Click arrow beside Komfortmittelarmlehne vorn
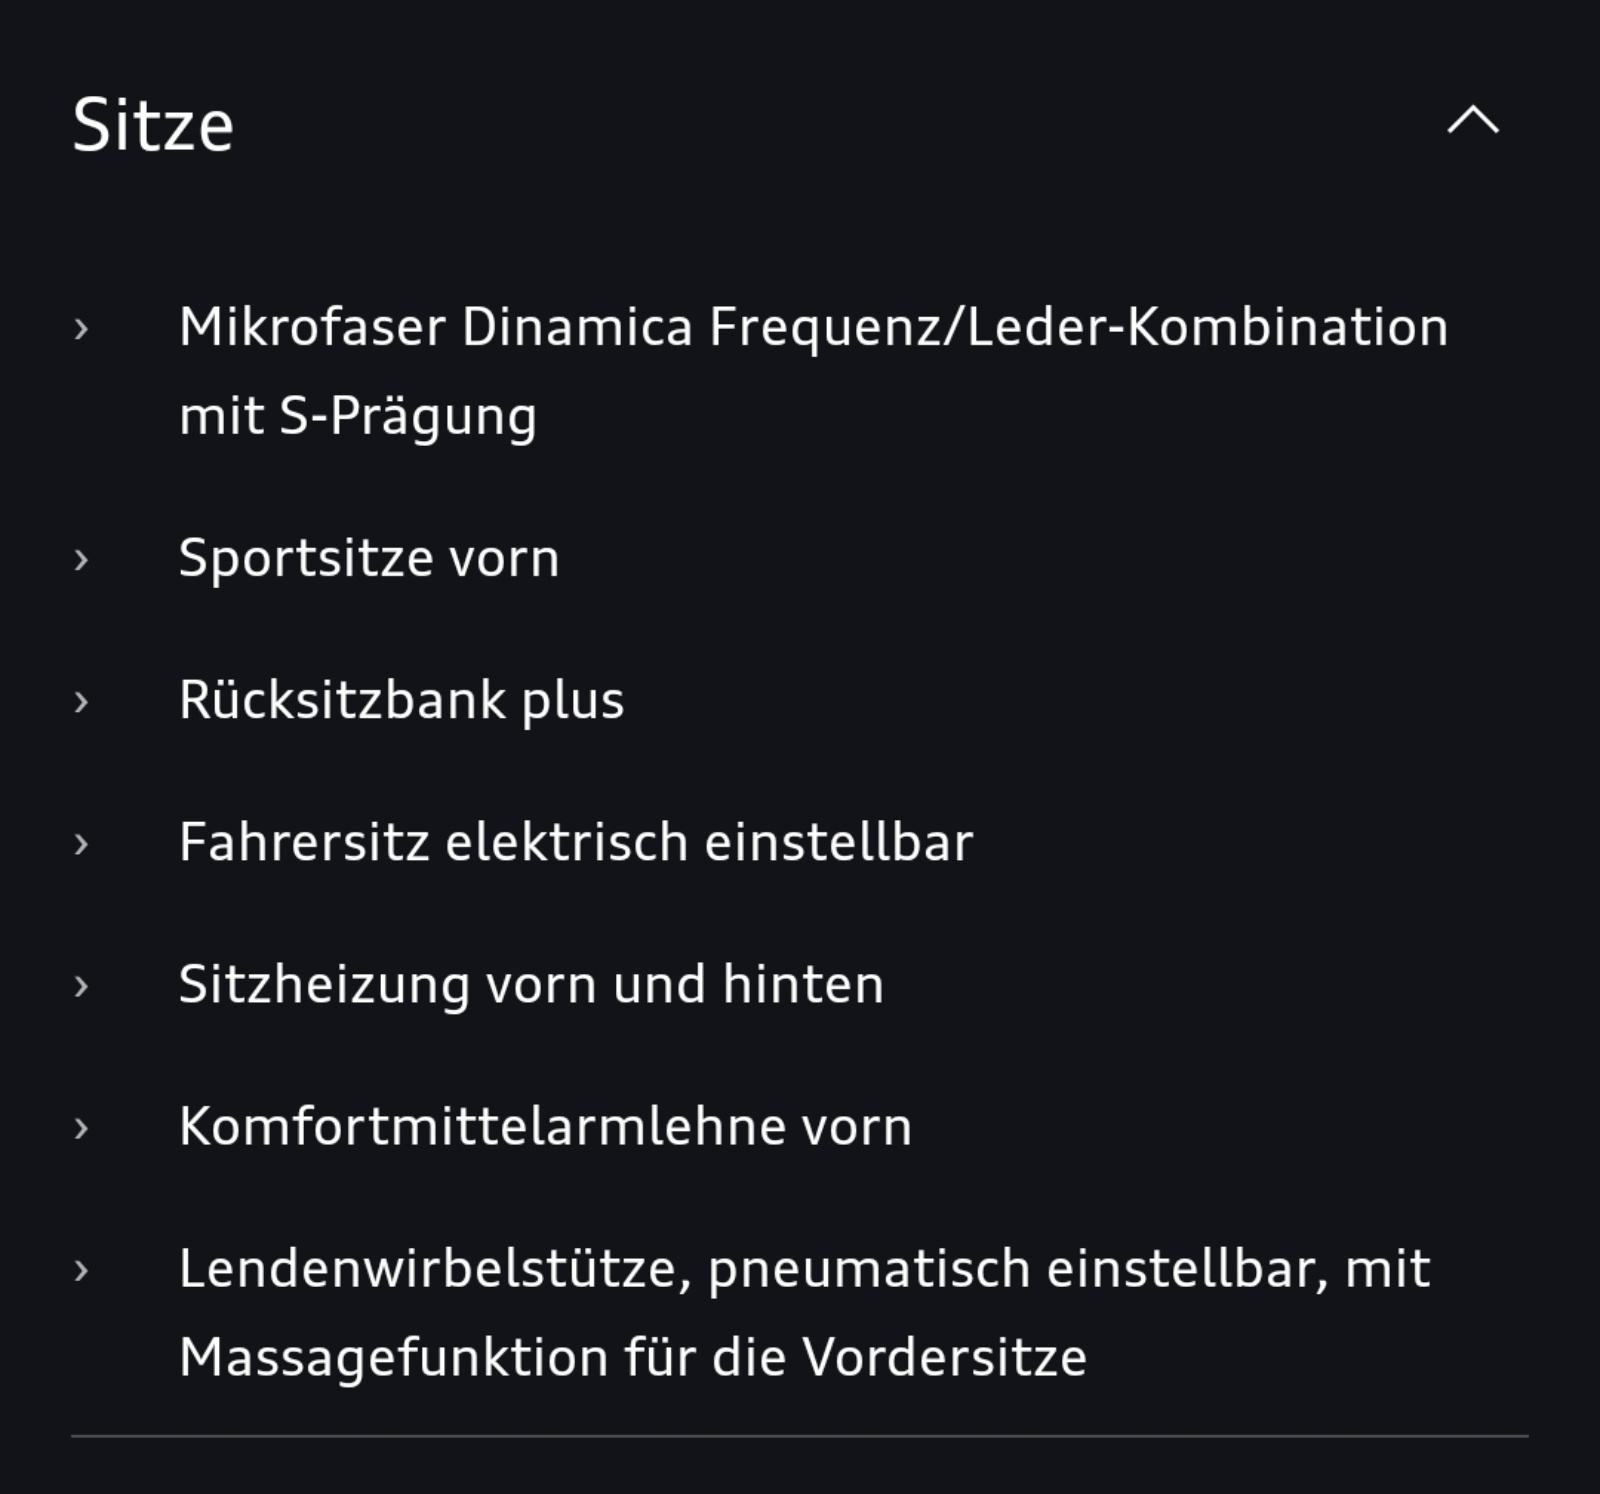Image resolution: width=1600 pixels, height=1494 pixels. (x=82, y=1127)
